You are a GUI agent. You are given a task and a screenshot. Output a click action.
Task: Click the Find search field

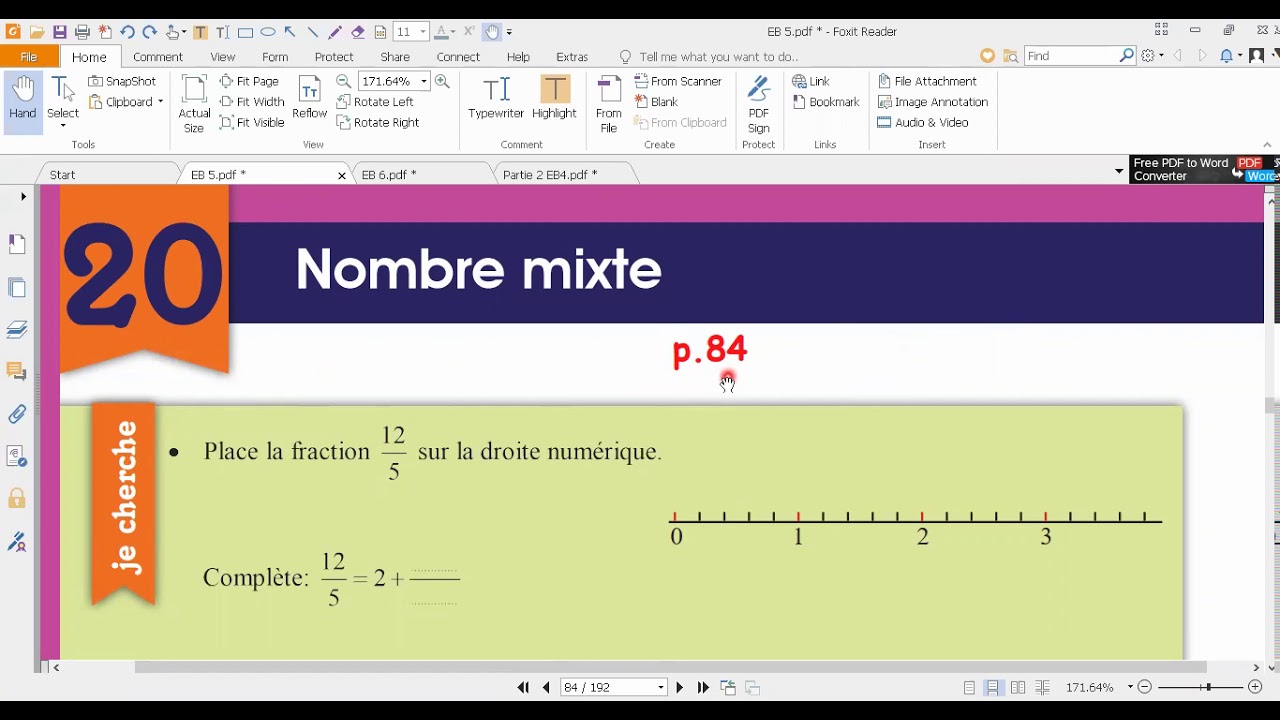[1071, 56]
